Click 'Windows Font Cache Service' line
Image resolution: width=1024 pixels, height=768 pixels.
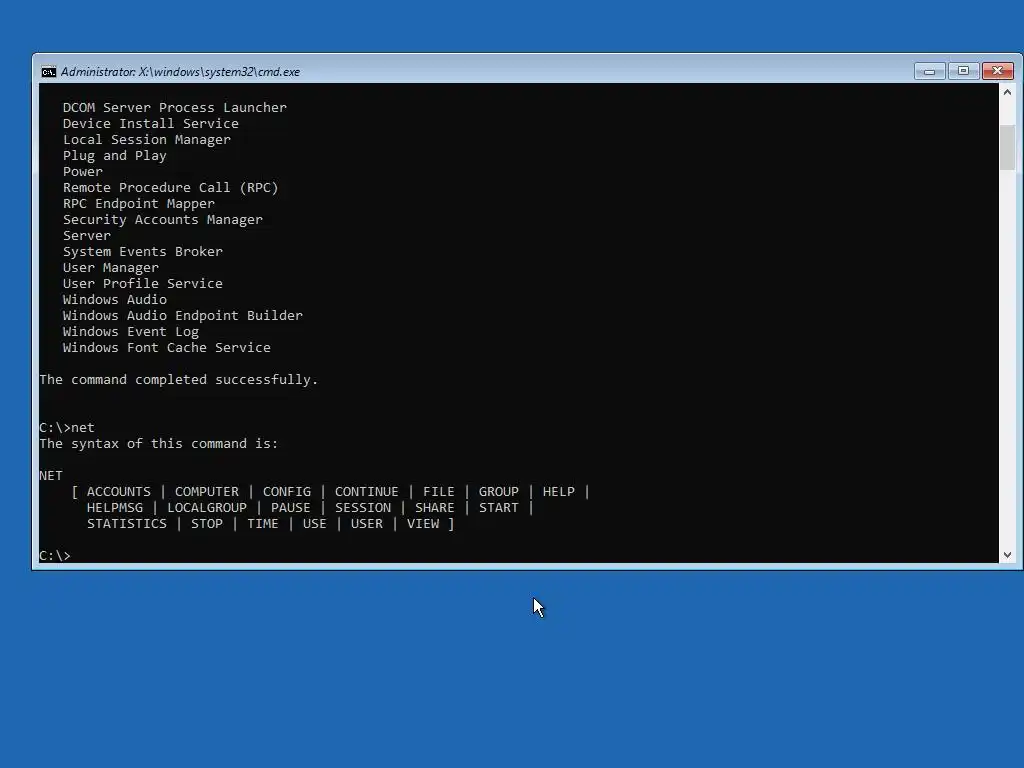[x=167, y=347]
